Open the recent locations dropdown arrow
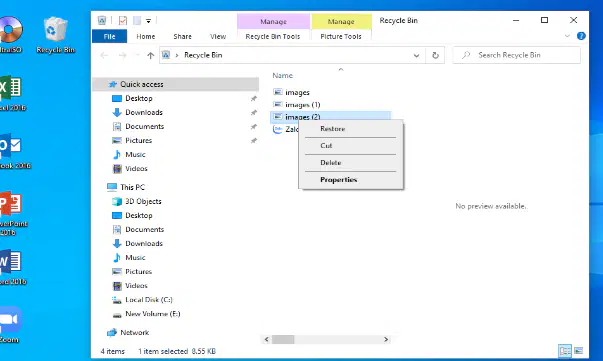The height and width of the screenshot is (361, 603). (137, 55)
